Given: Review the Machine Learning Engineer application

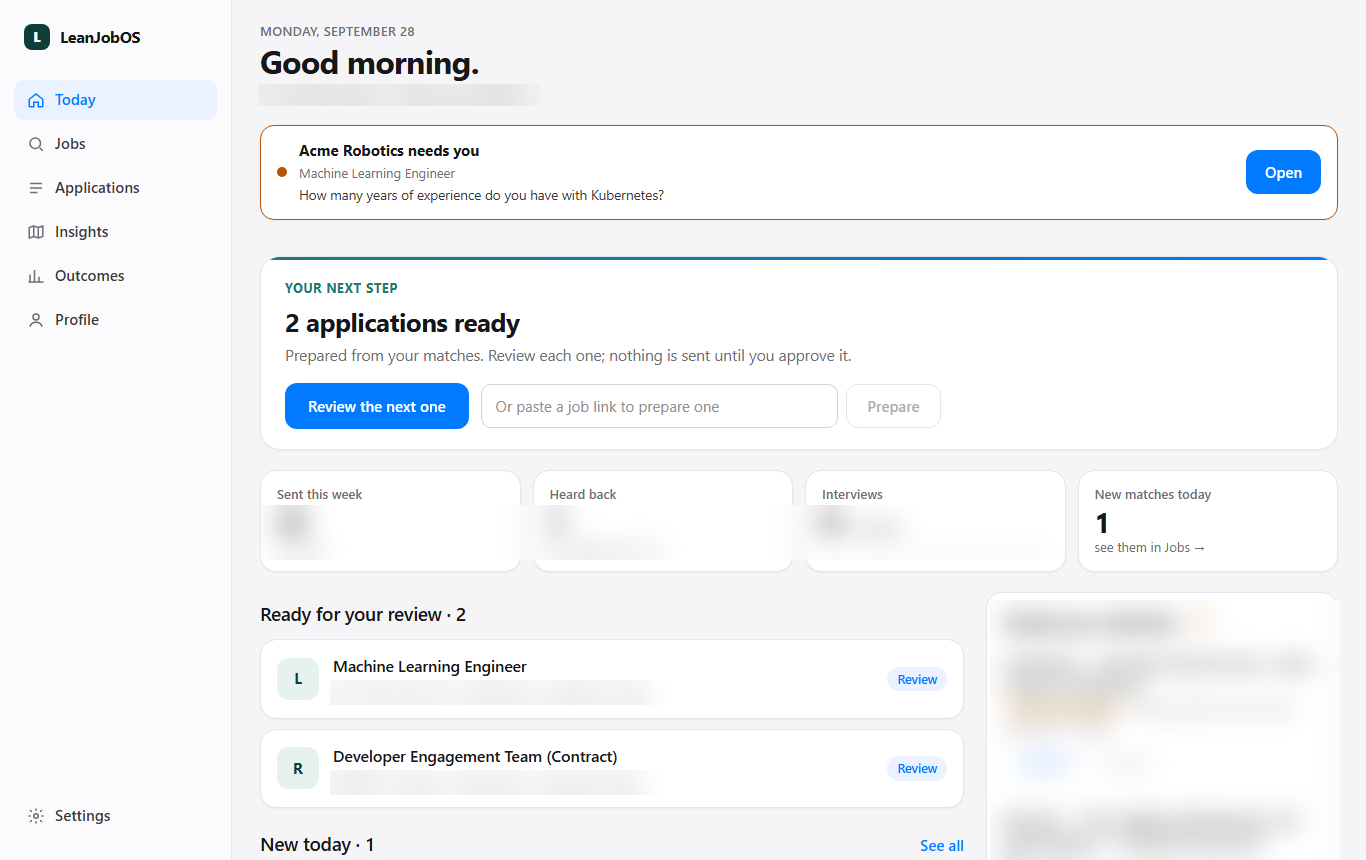Looking at the screenshot, I should coord(917,679).
